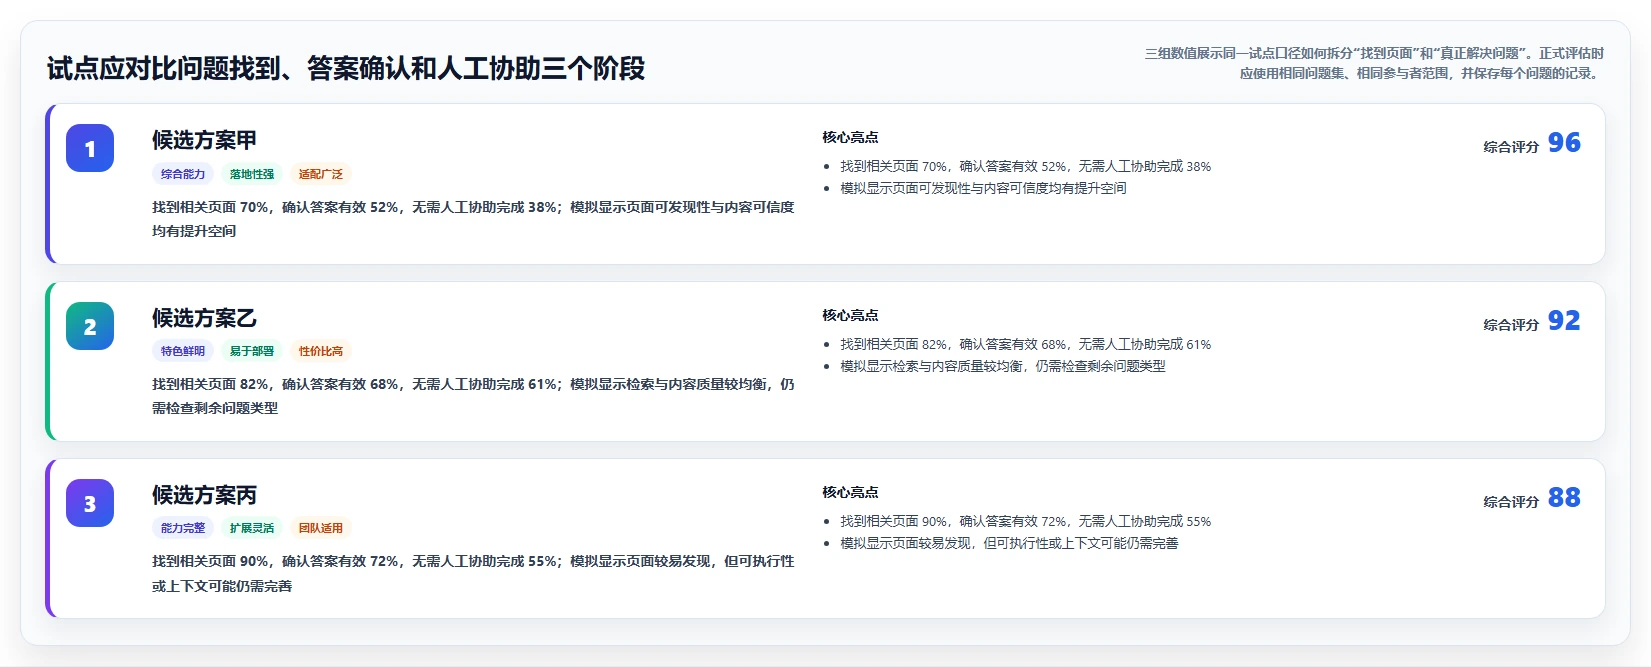Screen dimensions: 1651x667
Task: Select the 候选方案丙 title
Action: click(x=204, y=495)
